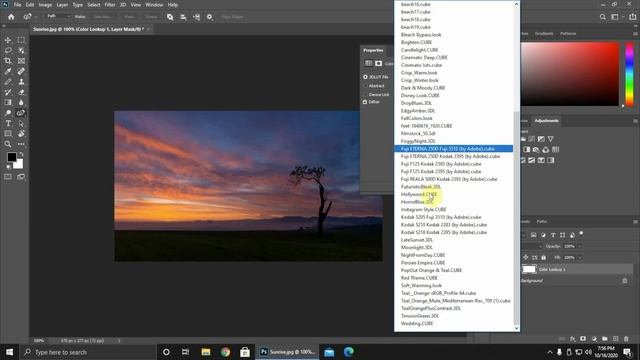The width and height of the screenshot is (640, 360).
Task: Select the Eraser tool
Action: (21, 92)
